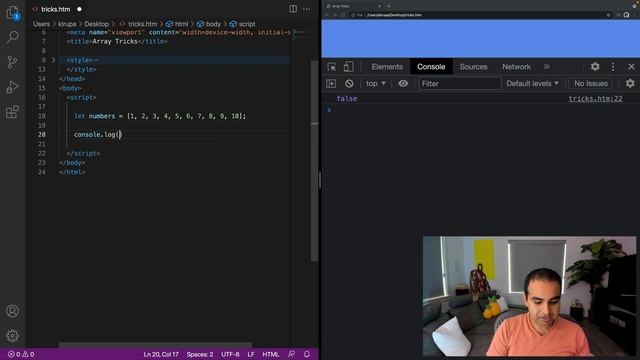Show the DevTools console sidebar

[331, 83]
